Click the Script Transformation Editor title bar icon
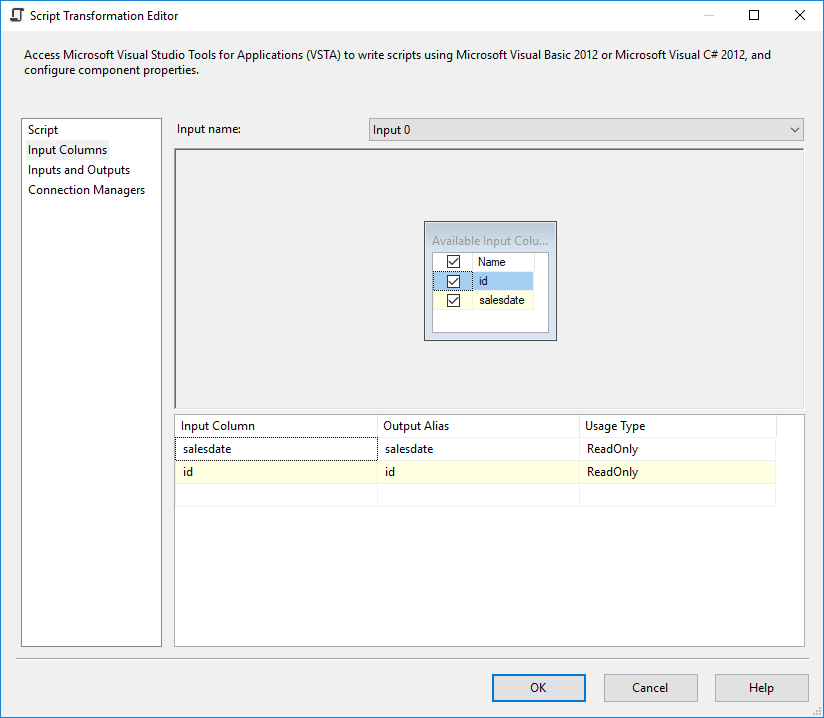Image resolution: width=824 pixels, height=718 pixels. tap(16, 15)
